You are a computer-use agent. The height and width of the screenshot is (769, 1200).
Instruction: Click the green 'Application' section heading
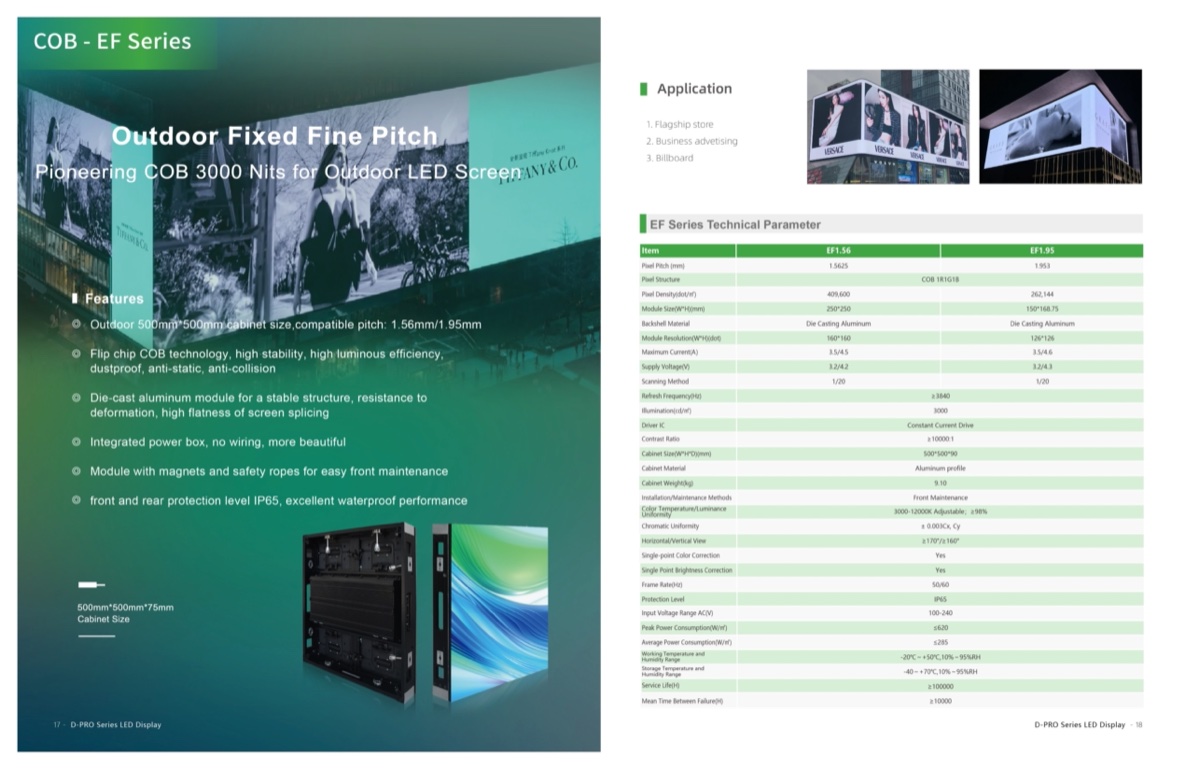[694, 89]
